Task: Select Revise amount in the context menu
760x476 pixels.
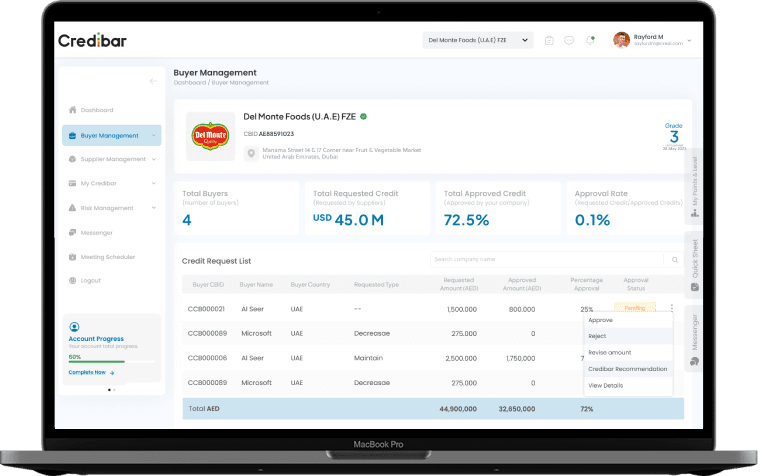Action: (609, 352)
